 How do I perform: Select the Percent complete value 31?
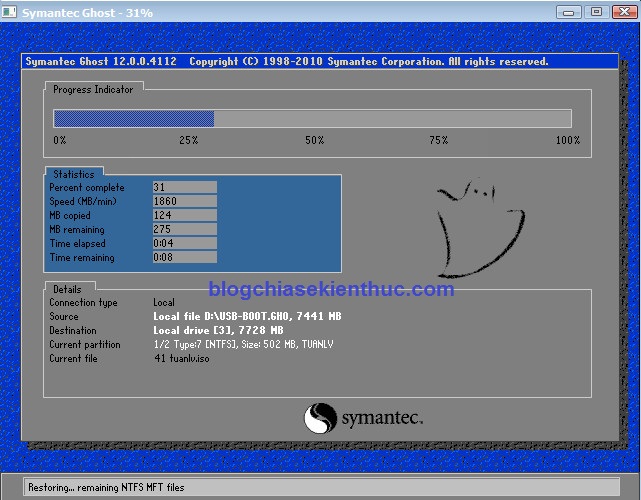pos(185,187)
